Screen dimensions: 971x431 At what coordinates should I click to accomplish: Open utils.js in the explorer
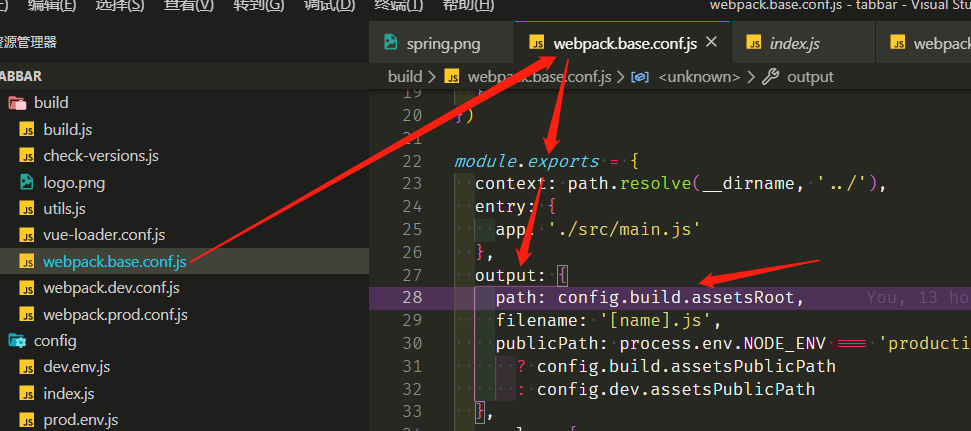[64, 209]
